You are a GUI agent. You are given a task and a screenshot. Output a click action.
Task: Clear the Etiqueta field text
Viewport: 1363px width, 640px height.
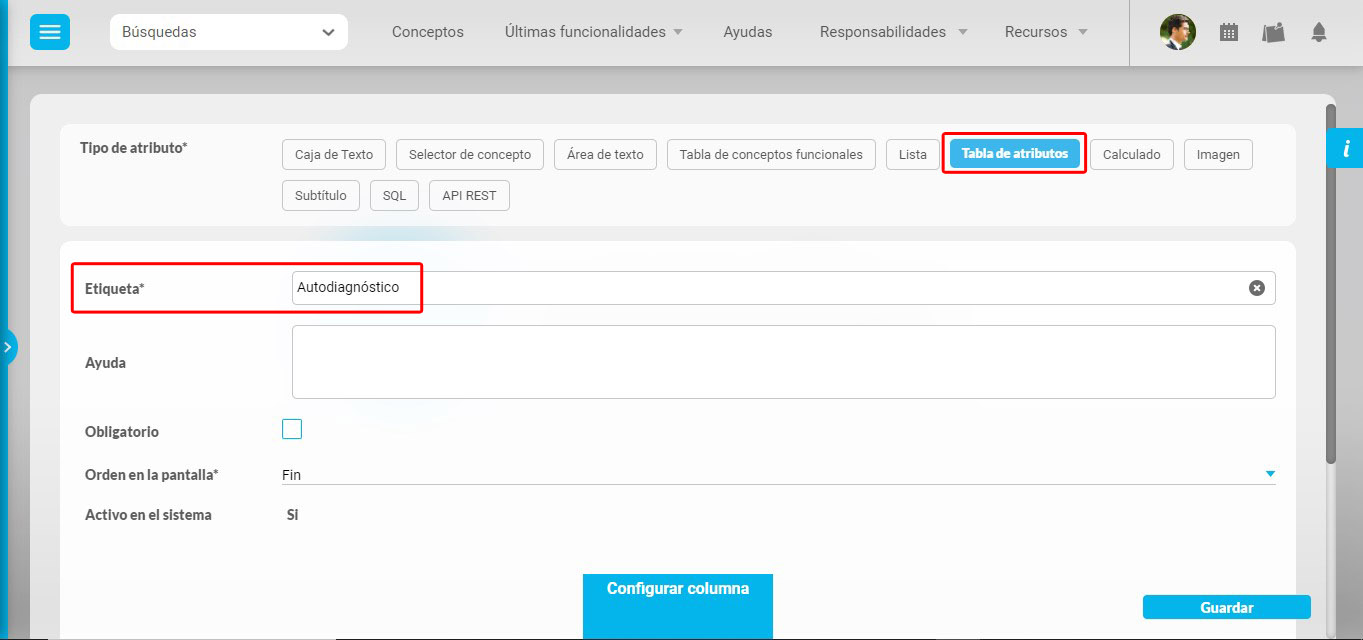click(x=1257, y=288)
